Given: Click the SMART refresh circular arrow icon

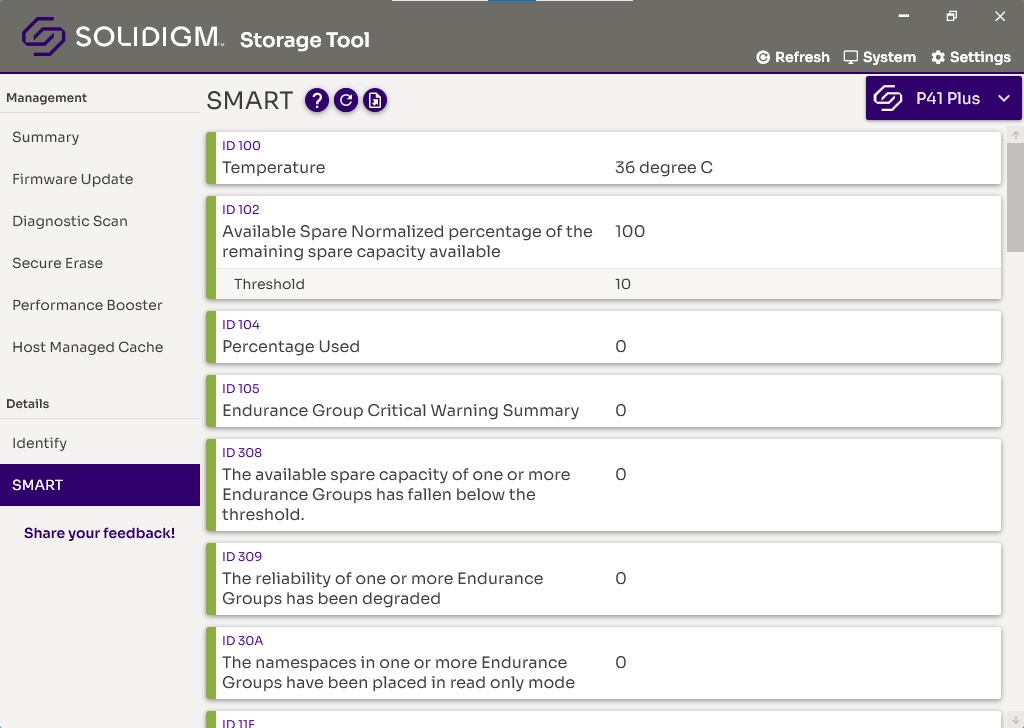Looking at the screenshot, I should [346, 101].
